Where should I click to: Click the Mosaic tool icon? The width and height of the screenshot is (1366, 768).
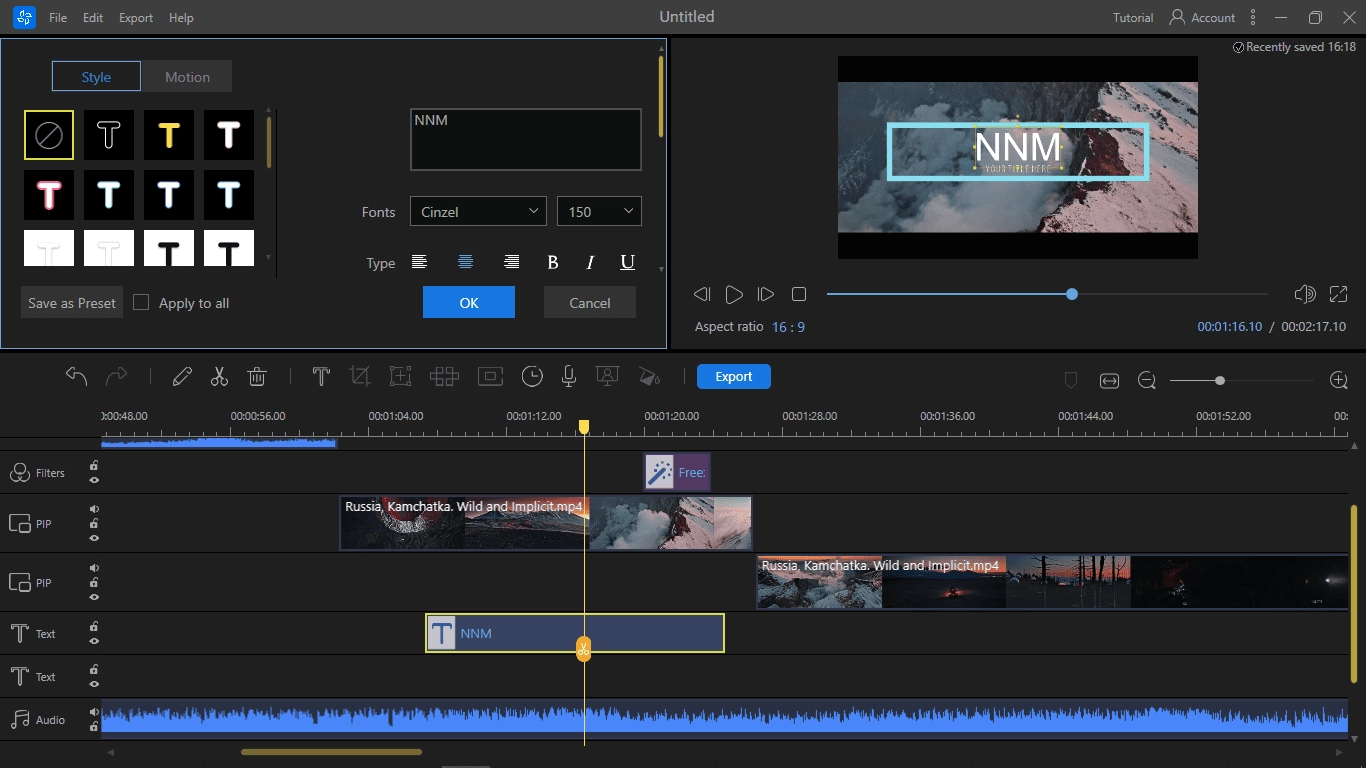tap(444, 376)
